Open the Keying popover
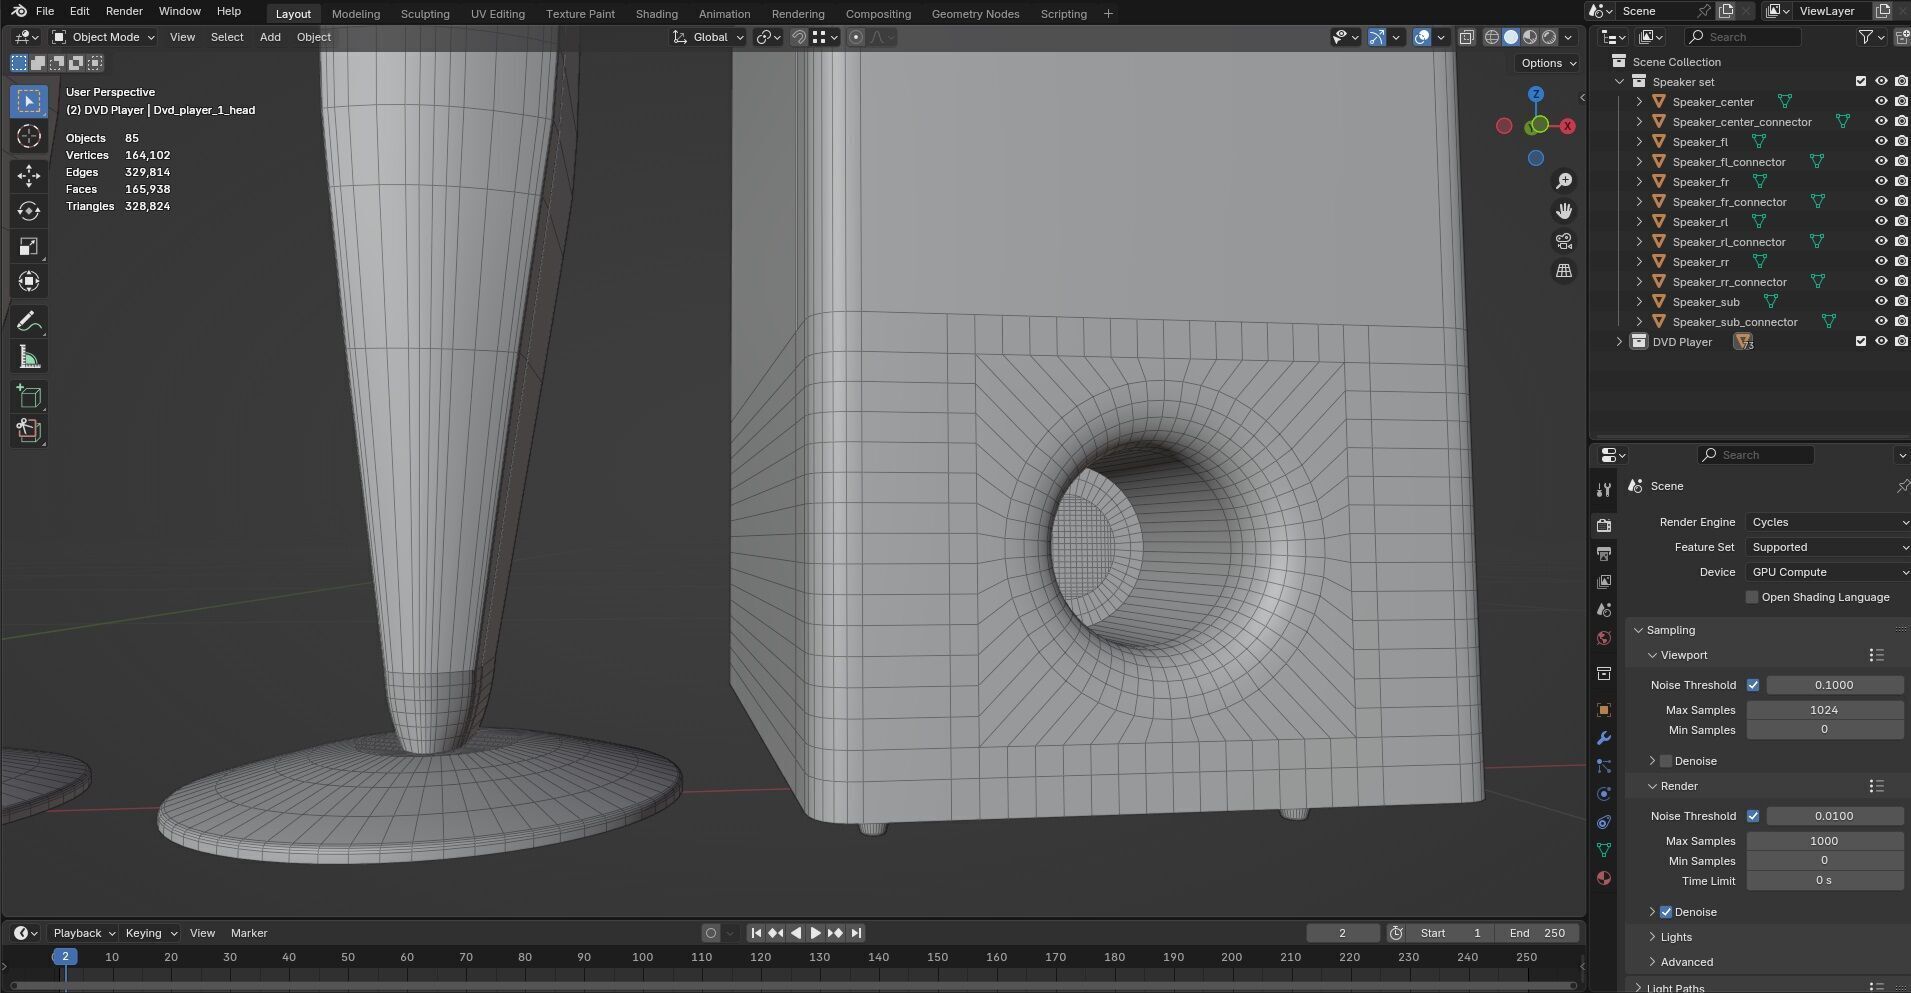 (x=150, y=933)
